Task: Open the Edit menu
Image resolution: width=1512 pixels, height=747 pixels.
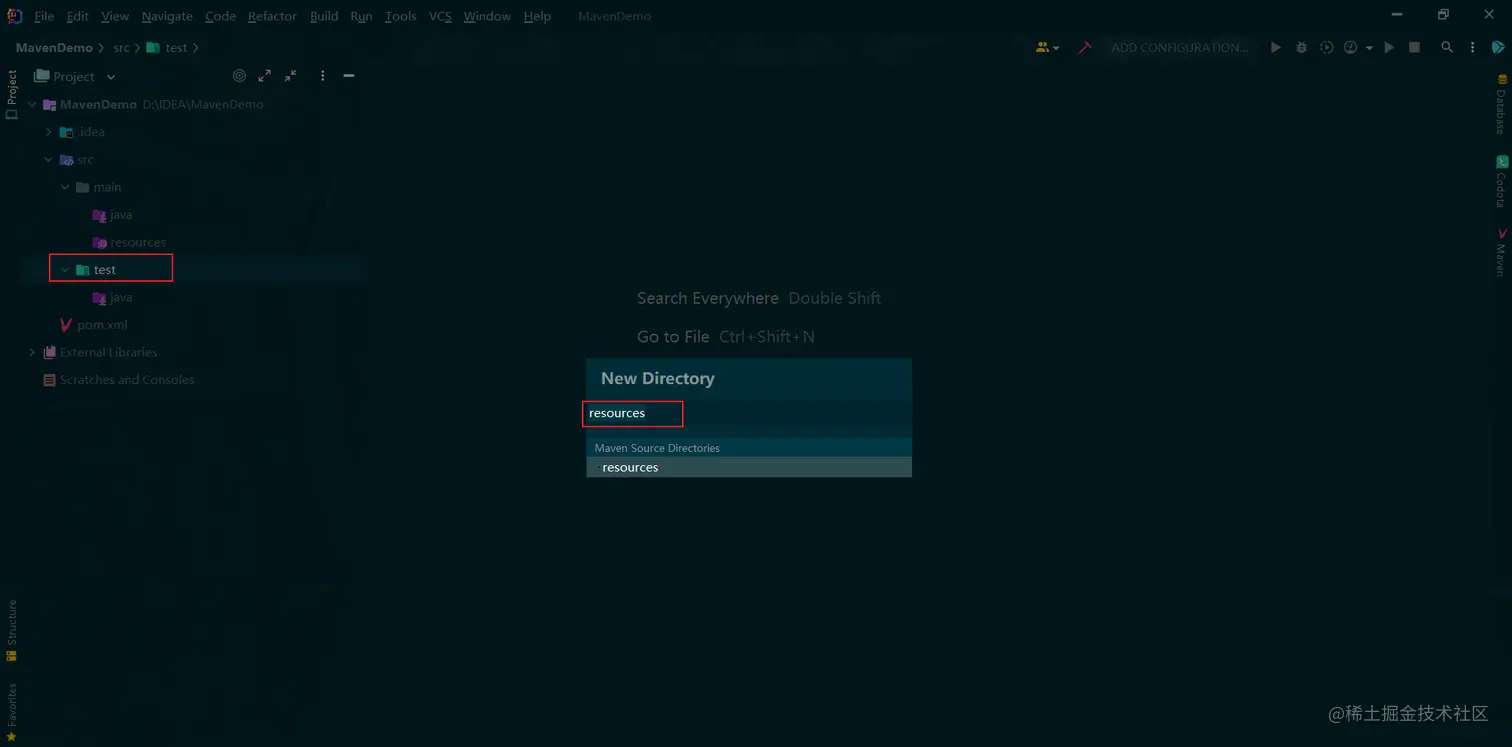Action: 78,16
